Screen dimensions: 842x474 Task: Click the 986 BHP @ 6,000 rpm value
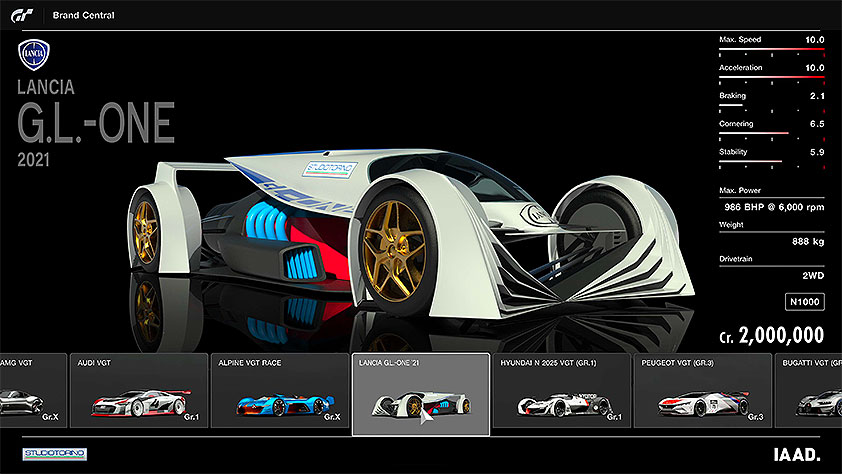click(774, 207)
